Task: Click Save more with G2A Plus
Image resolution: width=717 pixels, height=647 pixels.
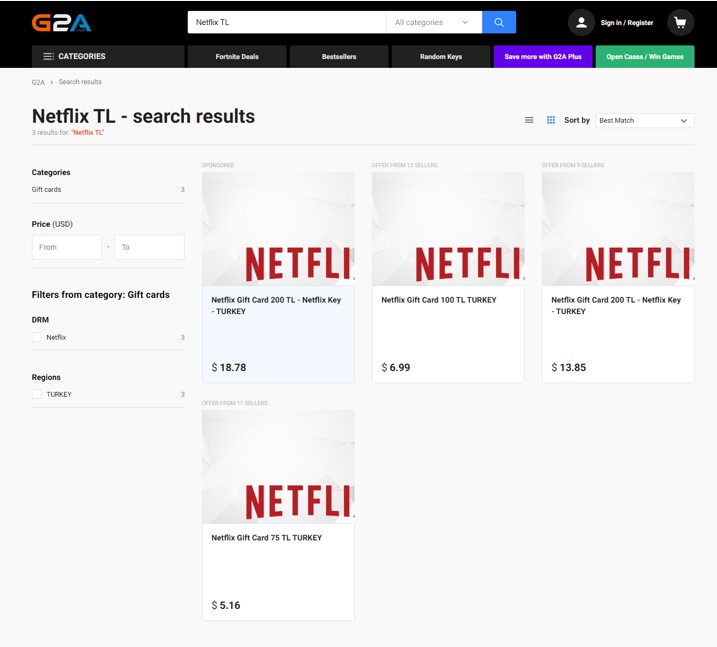Action: pos(543,57)
